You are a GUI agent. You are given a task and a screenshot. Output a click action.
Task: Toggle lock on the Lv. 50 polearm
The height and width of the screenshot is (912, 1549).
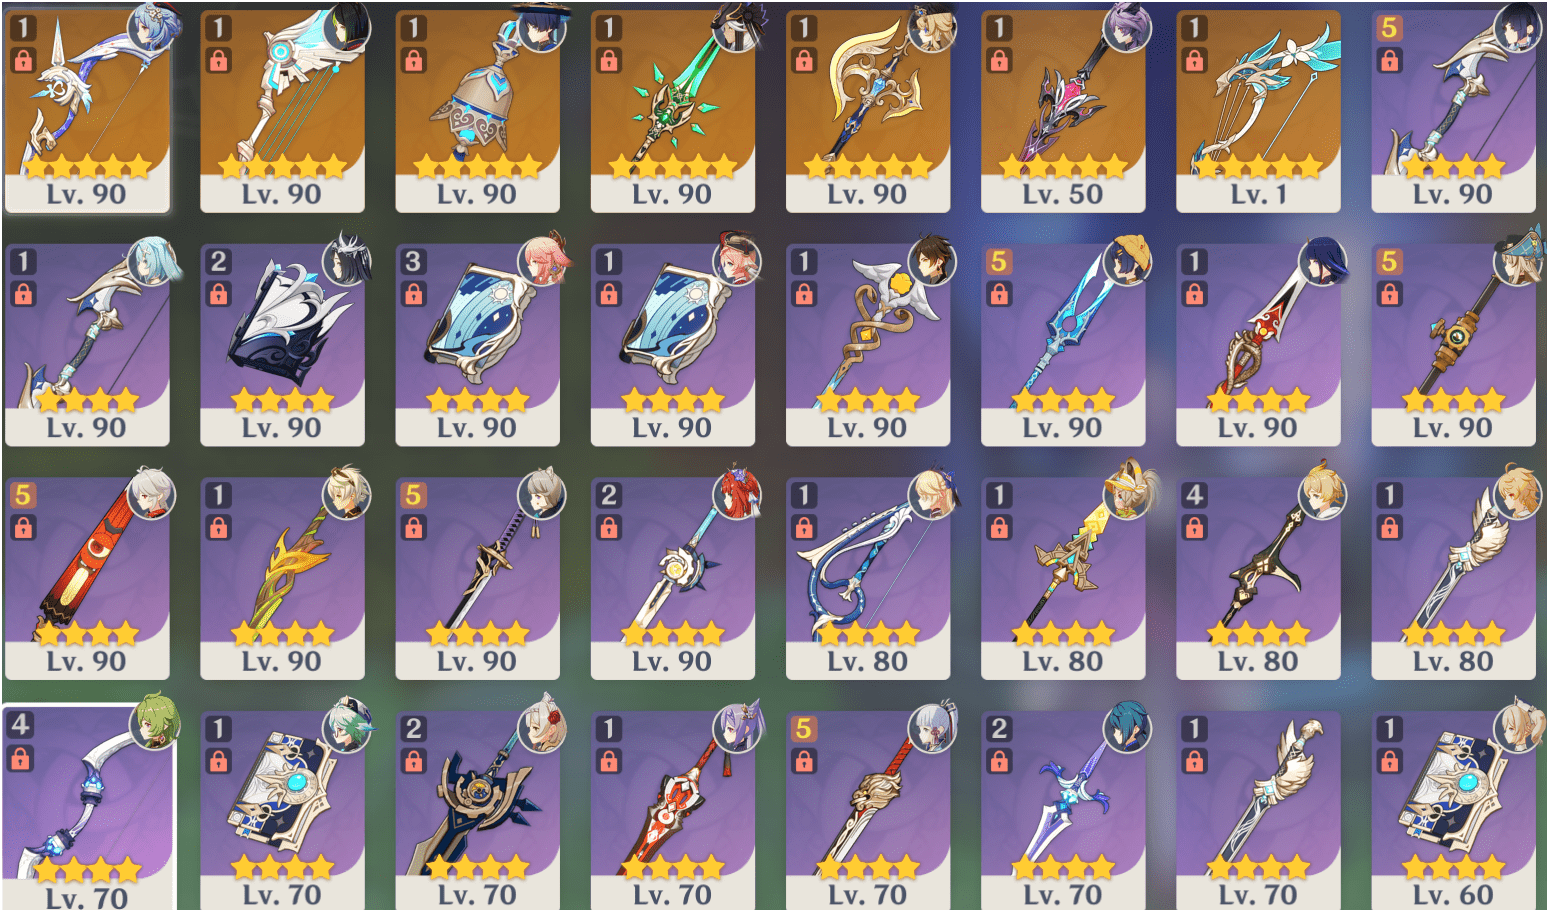pyautogui.click(x=999, y=61)
